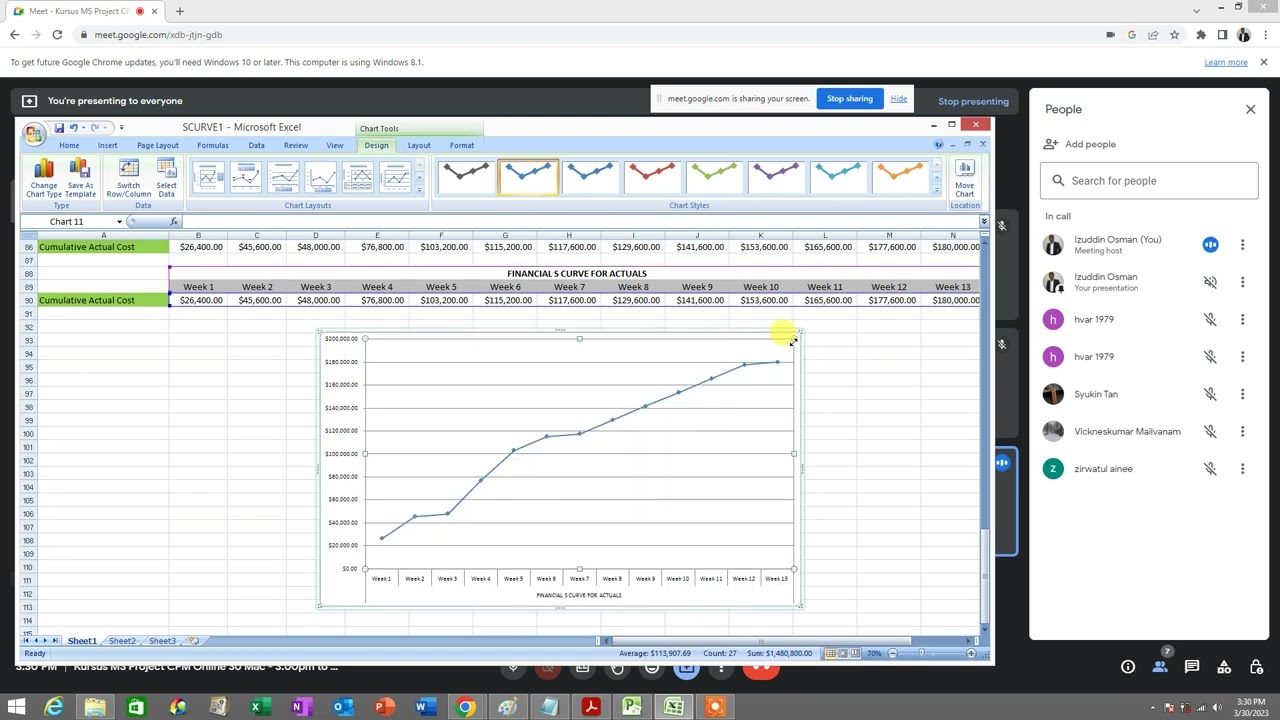Open the Meet chat icon
Viewport: 1280px width, 720px height.
1192,667
